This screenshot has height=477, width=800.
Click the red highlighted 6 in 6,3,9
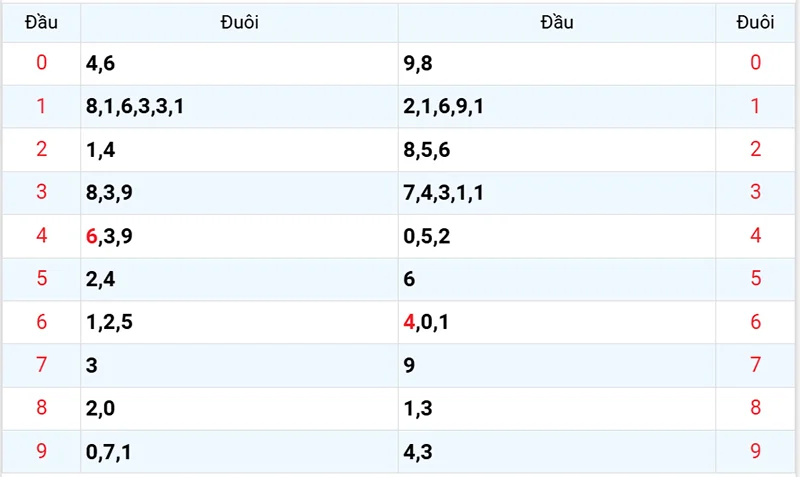coord(92,237)
